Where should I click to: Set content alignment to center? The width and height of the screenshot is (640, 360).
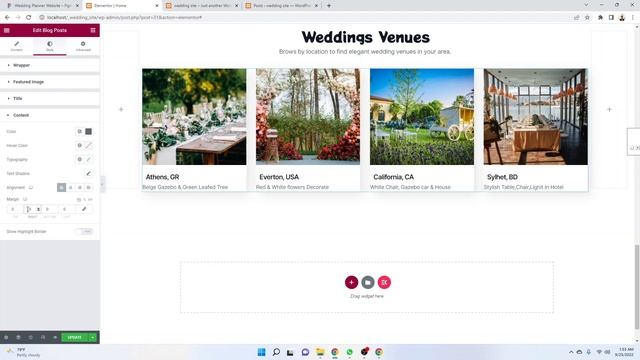point(71,187)
